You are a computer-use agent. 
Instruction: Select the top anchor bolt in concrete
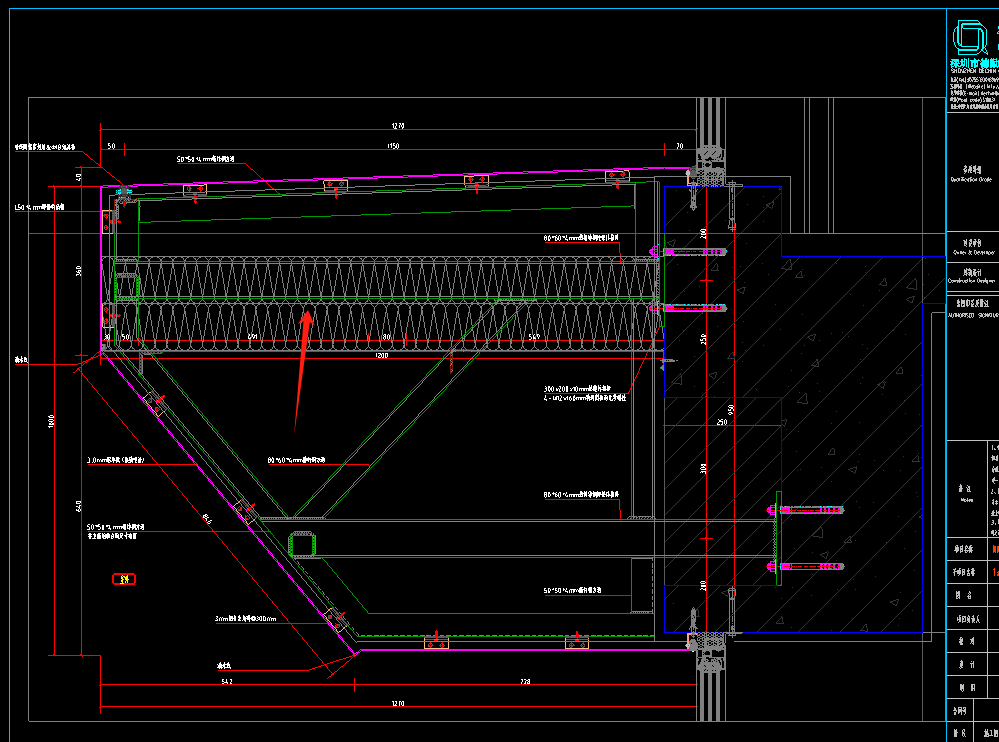click(689, 252)
